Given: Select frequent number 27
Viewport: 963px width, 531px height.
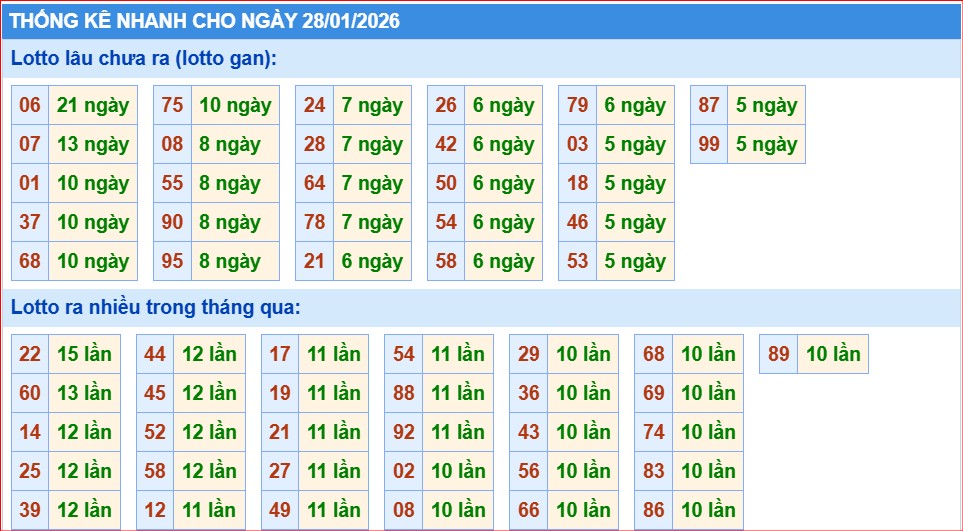Looking at the screenshot, I should coord(280,471).
